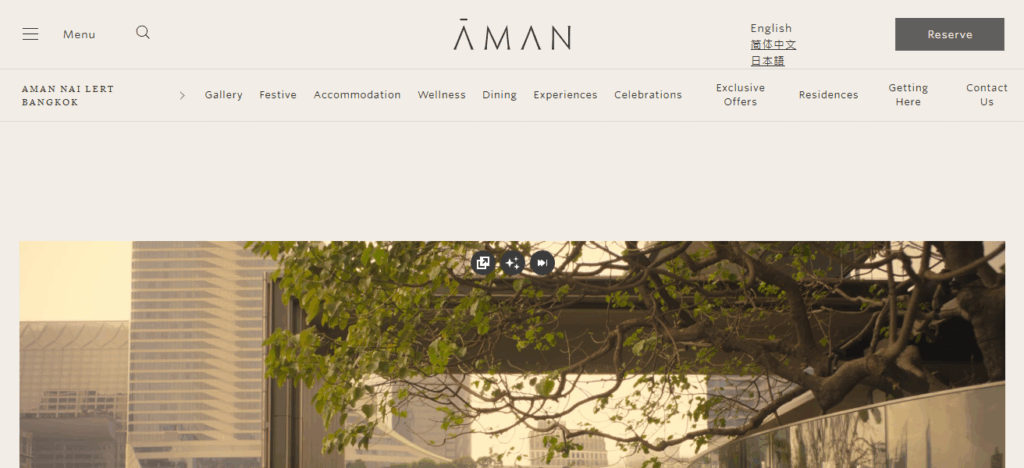This screenshot has height=468, width=1024.
Task: Open video in picture-in-picture overlay icon
Action: point(483,263)
